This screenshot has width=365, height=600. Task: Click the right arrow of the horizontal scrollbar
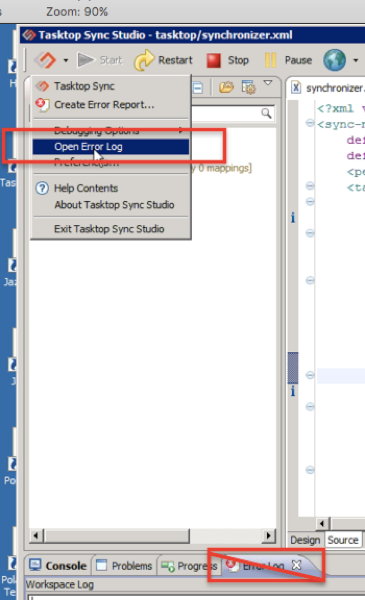tap(269, 535)
